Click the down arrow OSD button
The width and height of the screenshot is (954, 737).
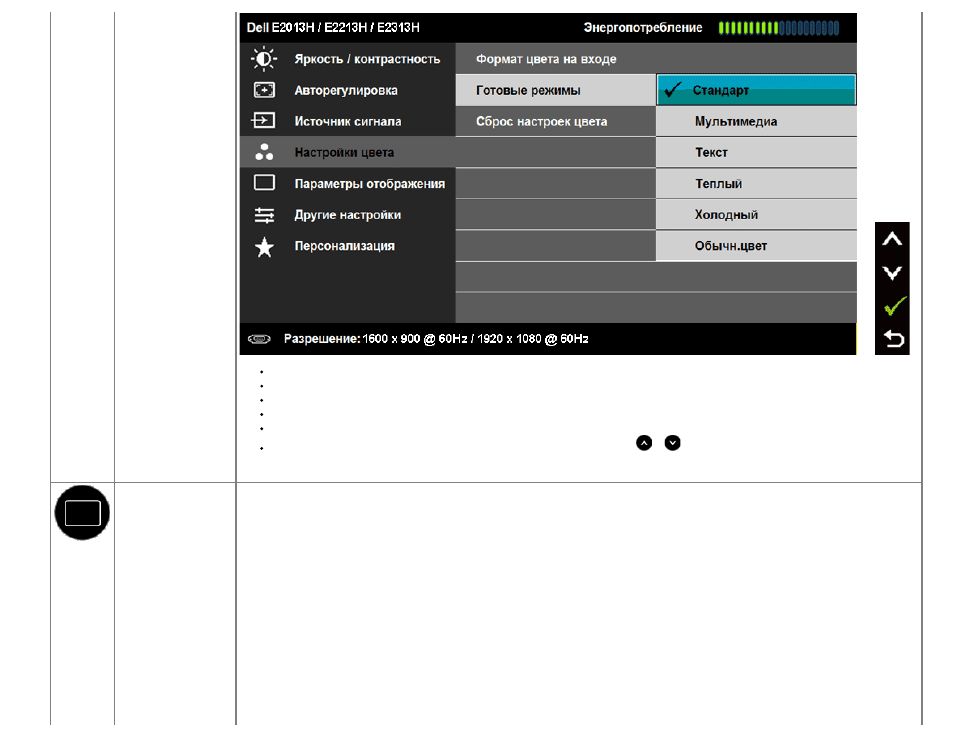click(892, 273)
